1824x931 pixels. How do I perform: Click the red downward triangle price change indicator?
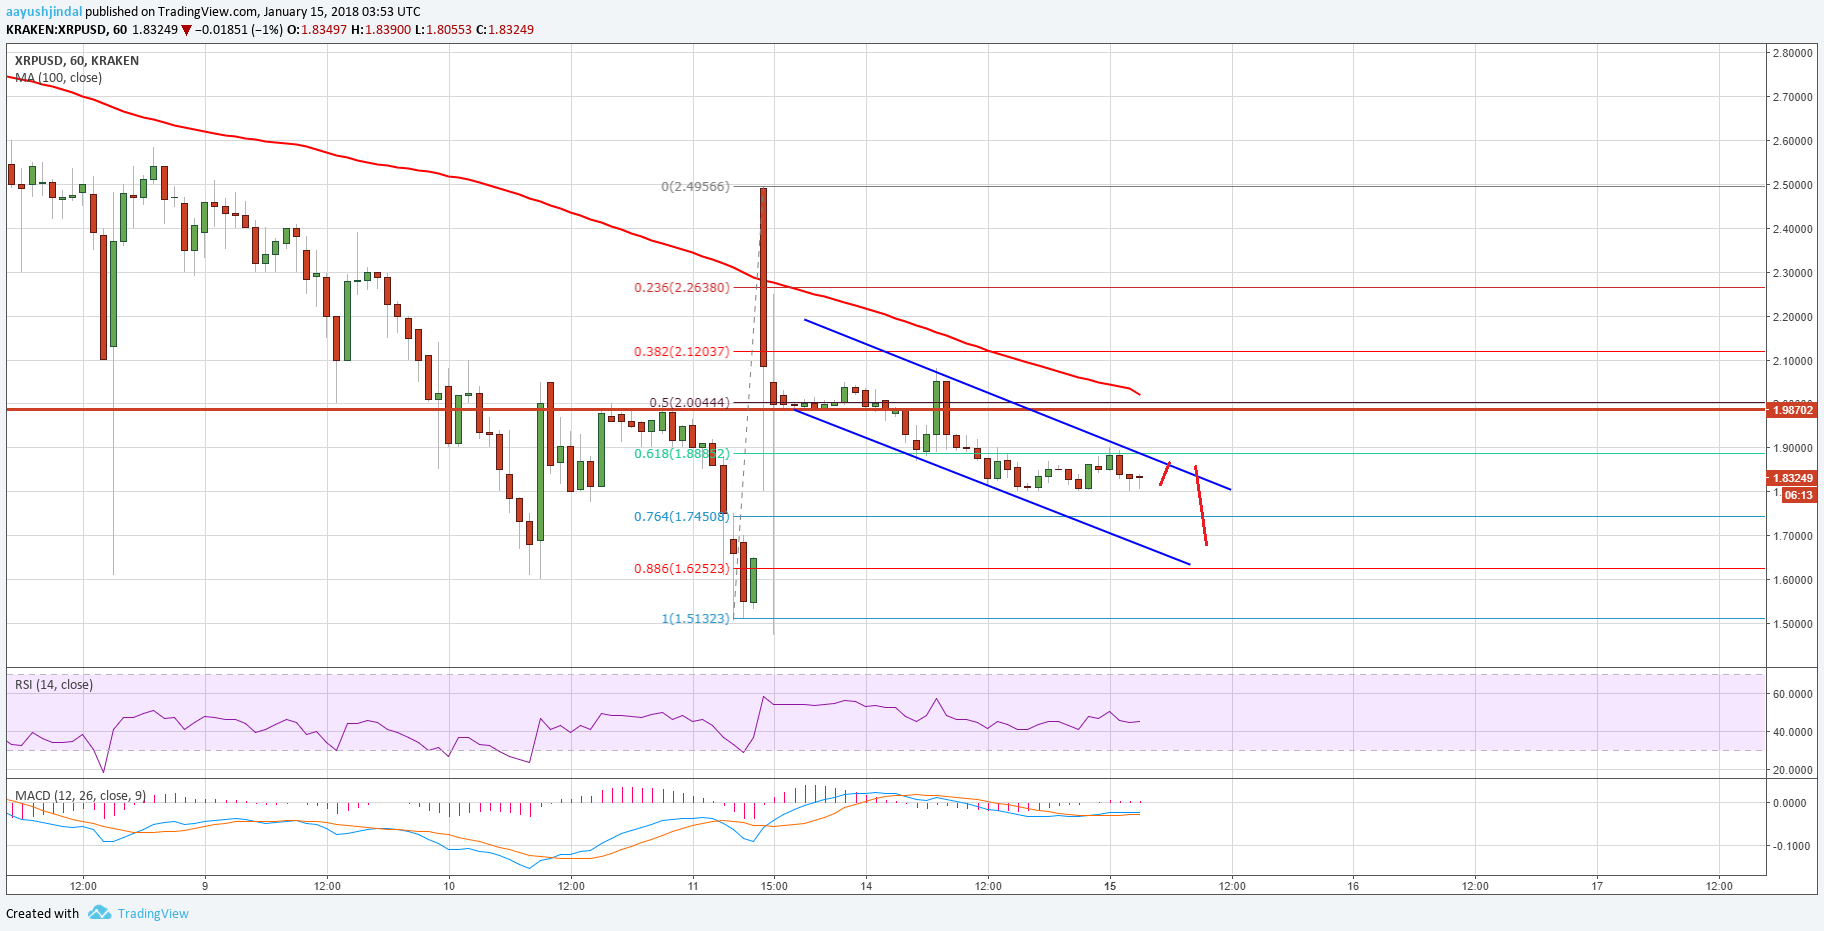pos(186,29)
